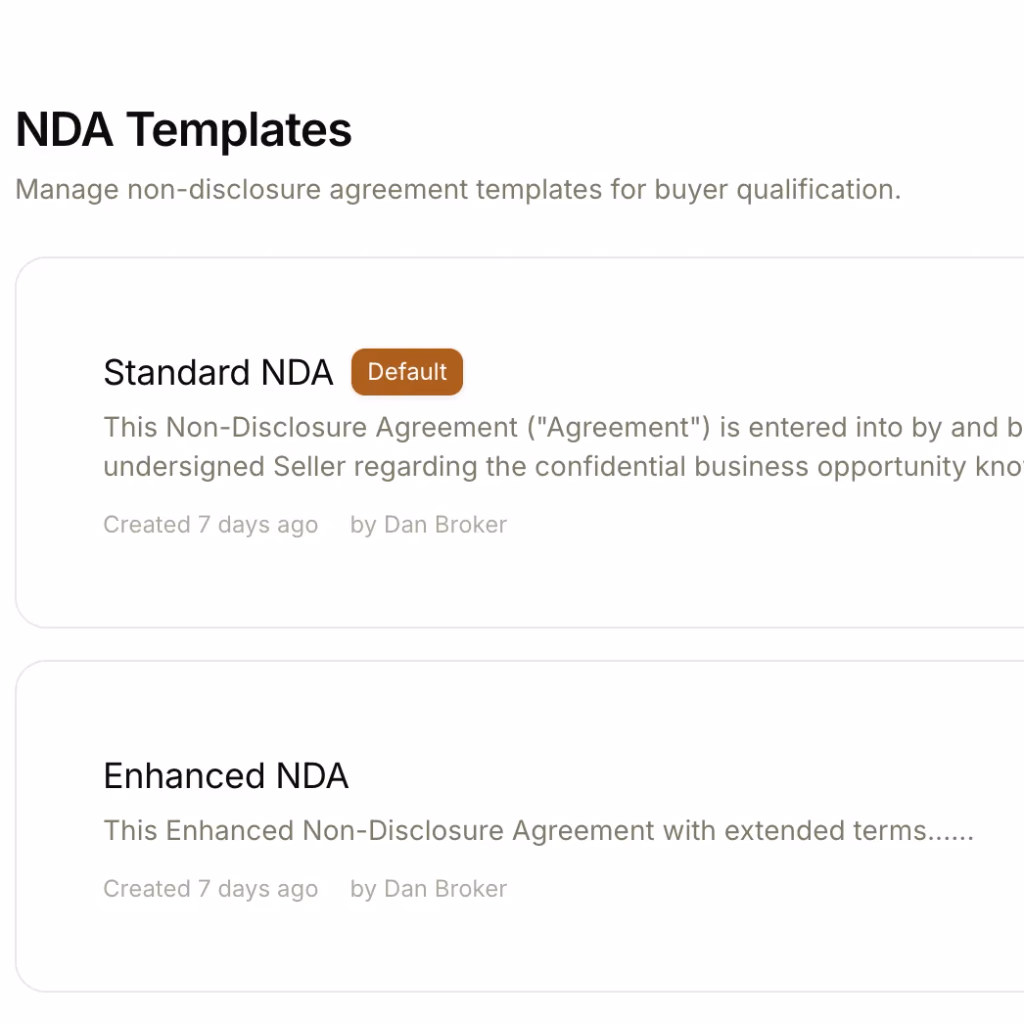Select the Enhanced NDA title
The width and height of the screenshot is (1024, 1024).
pos(226,775)
